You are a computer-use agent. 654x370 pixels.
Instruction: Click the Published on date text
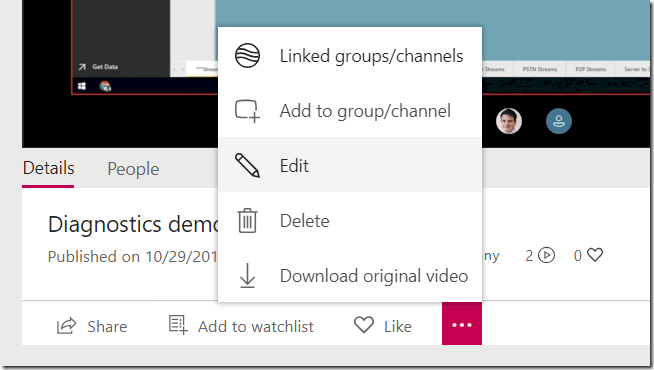pos(133,256)
